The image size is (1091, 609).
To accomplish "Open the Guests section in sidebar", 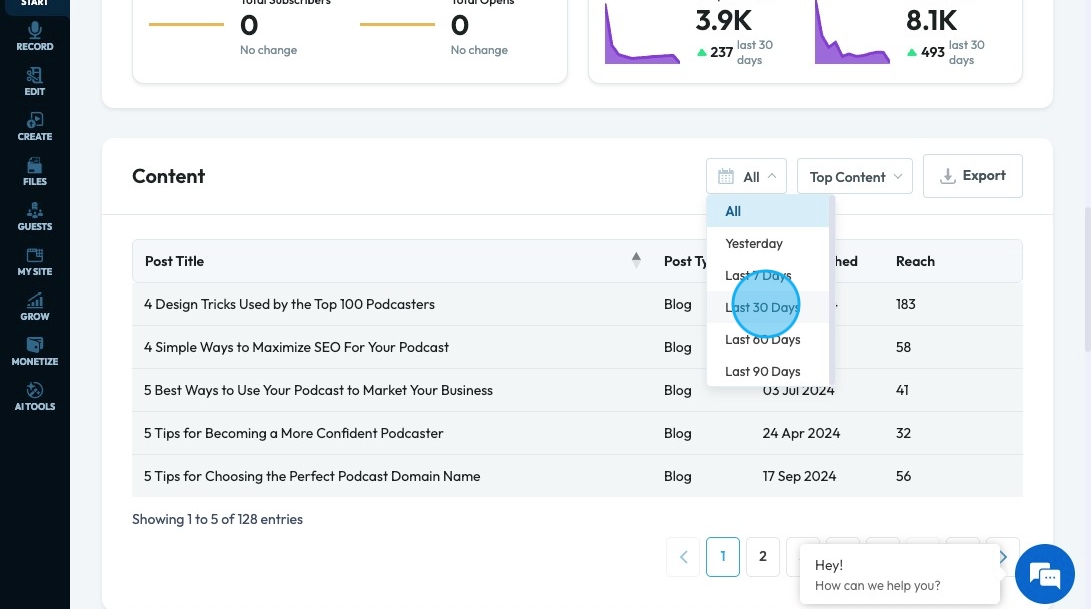I will coord(34,216).
